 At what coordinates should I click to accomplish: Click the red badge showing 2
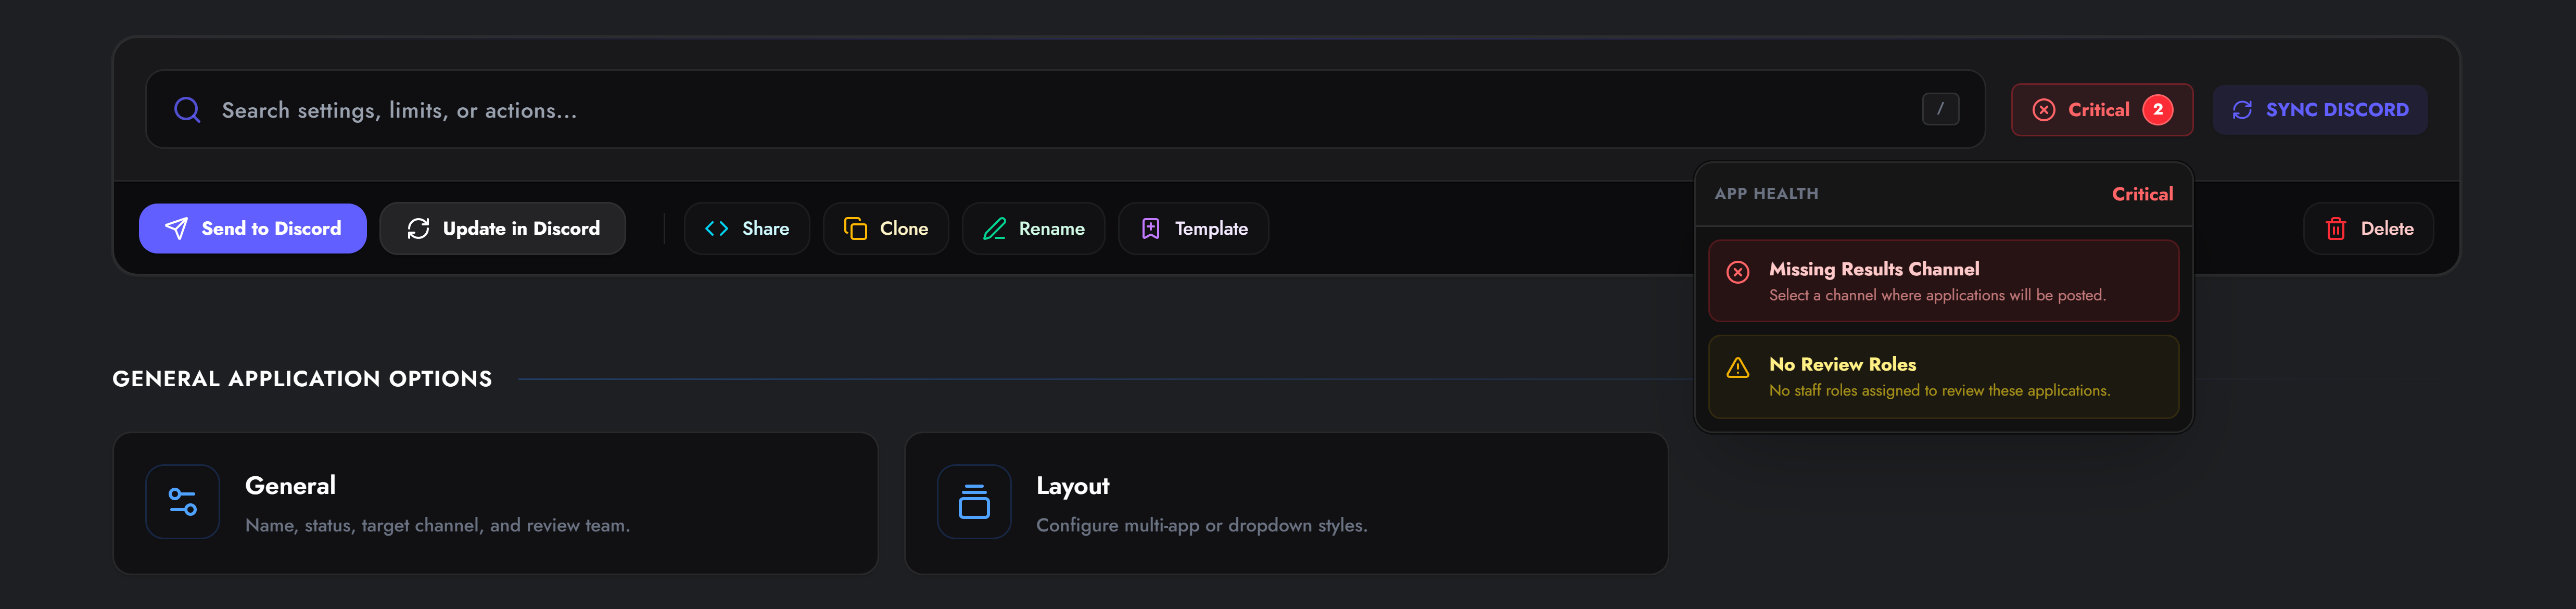pyautogui.click(x=2158, y=110)
